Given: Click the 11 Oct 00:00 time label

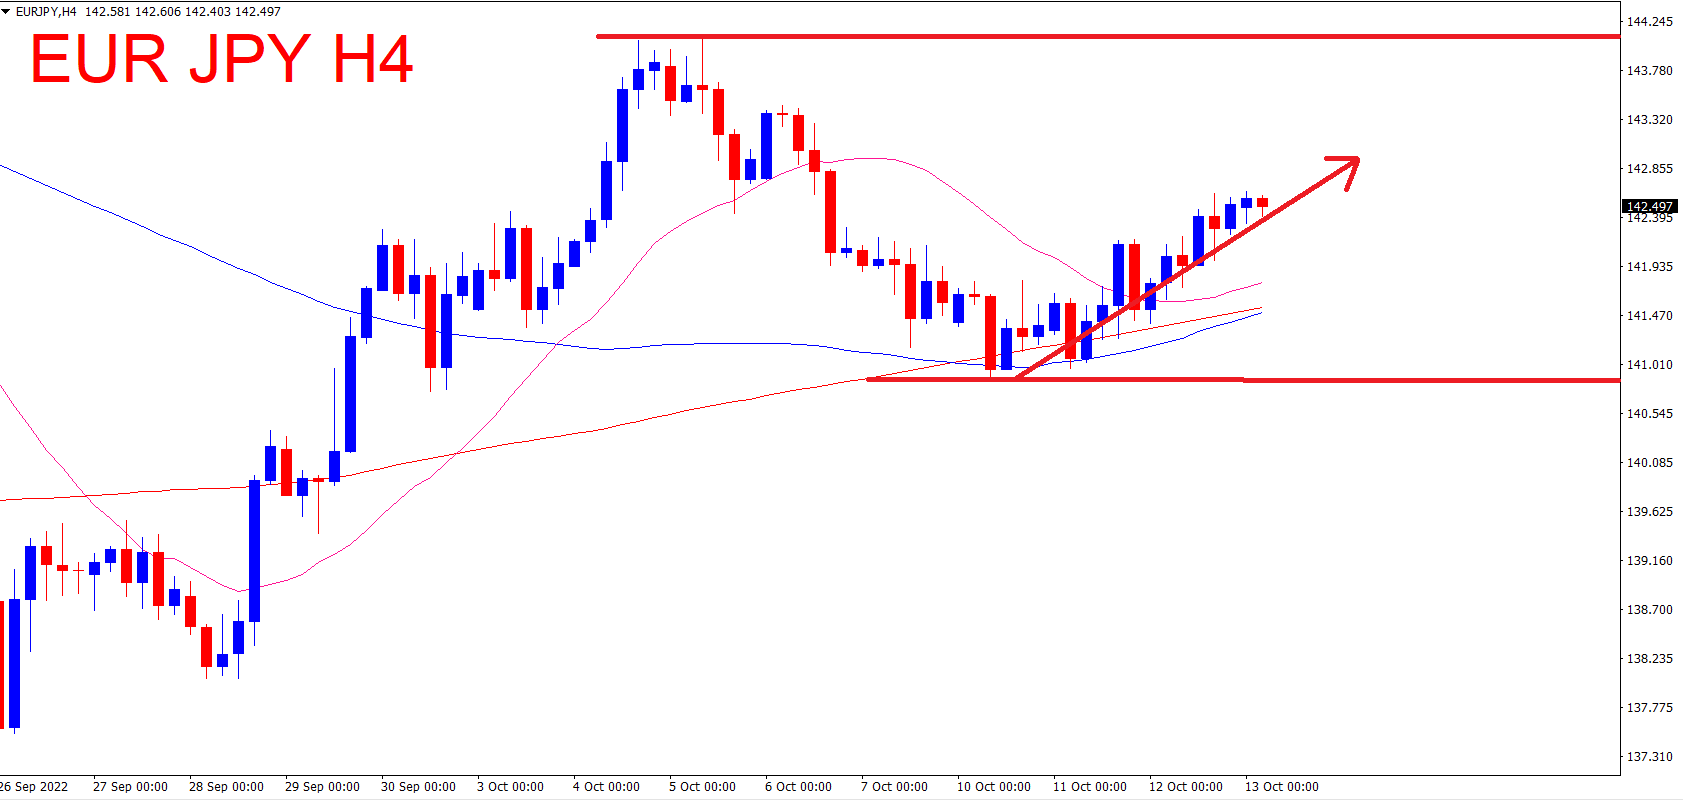Looking at the screenshot, I should click(1089, 787).
